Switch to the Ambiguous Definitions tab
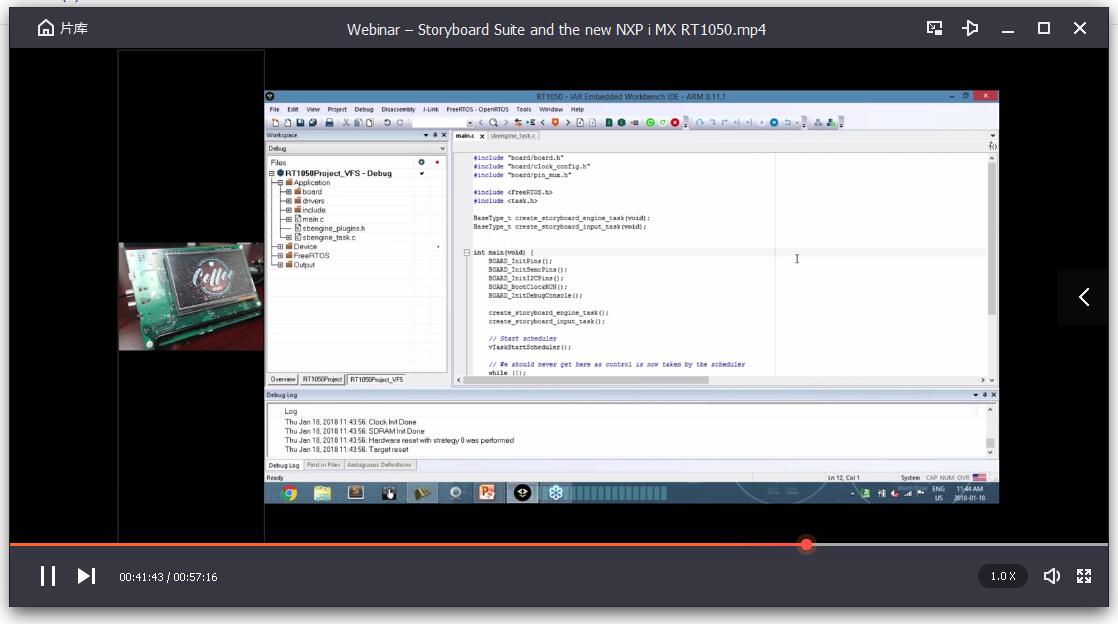The height and width of the screenshot is (624, 1118). pyautogui.click(x=379, y=465)
